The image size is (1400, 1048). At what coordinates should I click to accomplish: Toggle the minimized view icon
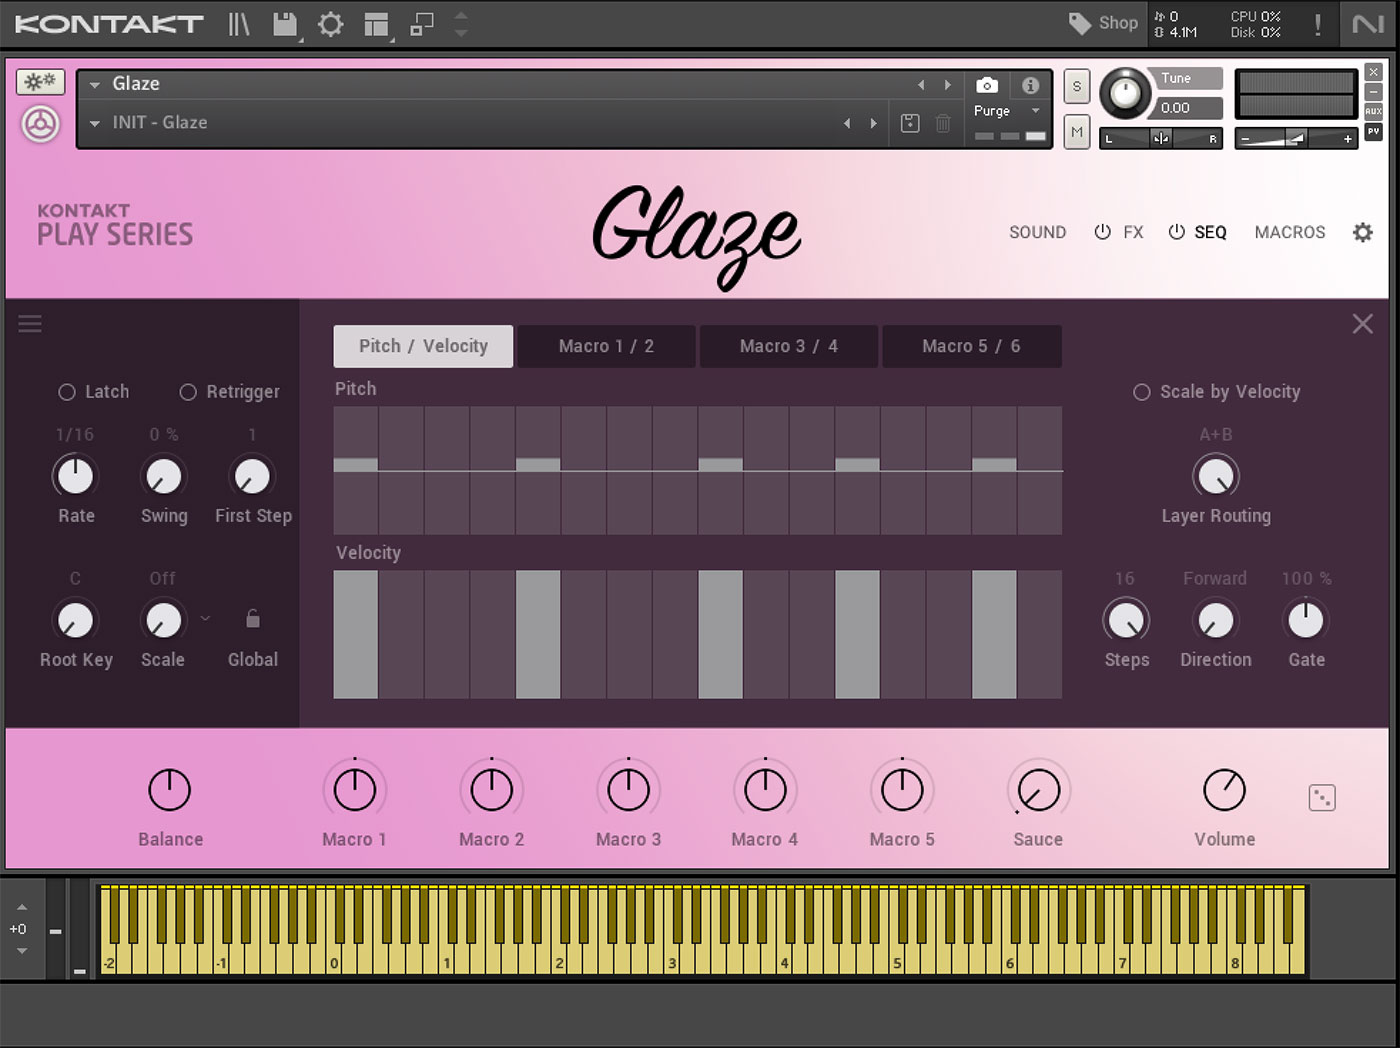coord(422,24)
